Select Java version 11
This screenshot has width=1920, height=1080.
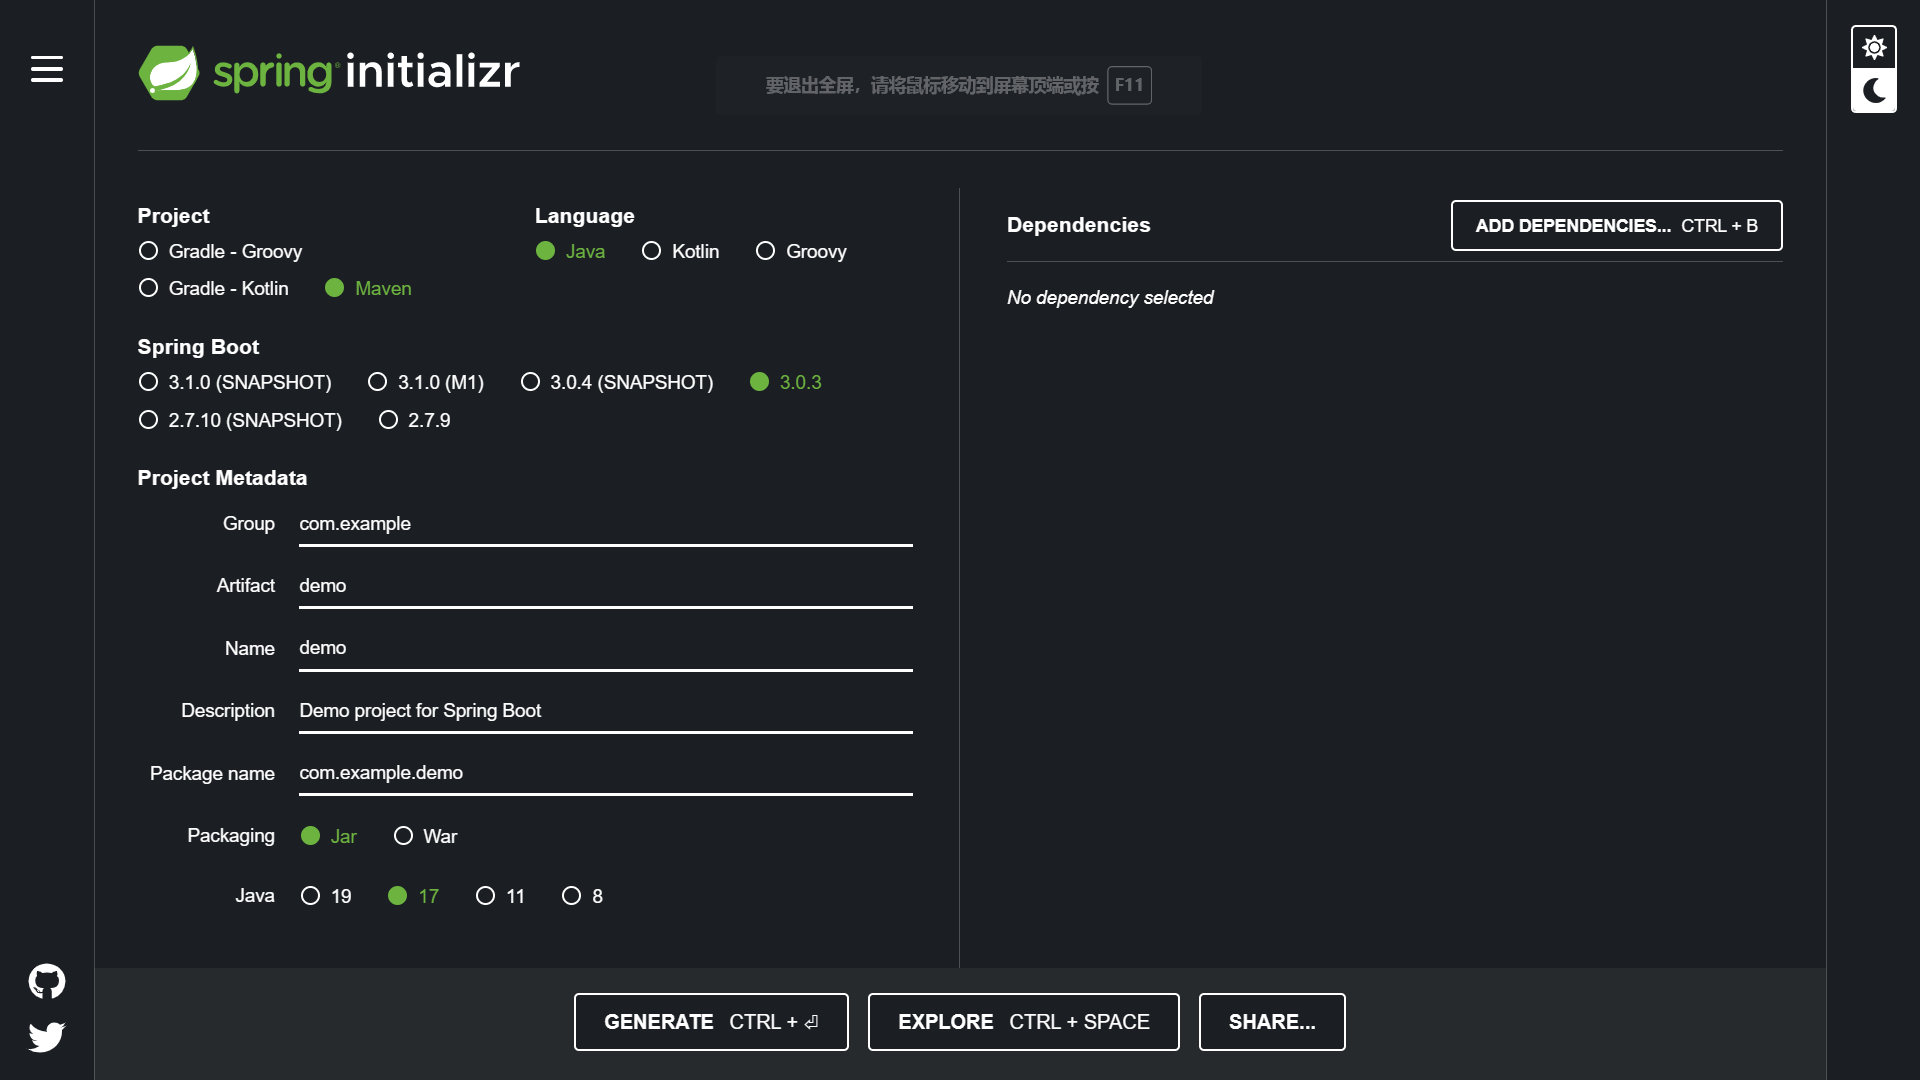[x=486, y=896]
